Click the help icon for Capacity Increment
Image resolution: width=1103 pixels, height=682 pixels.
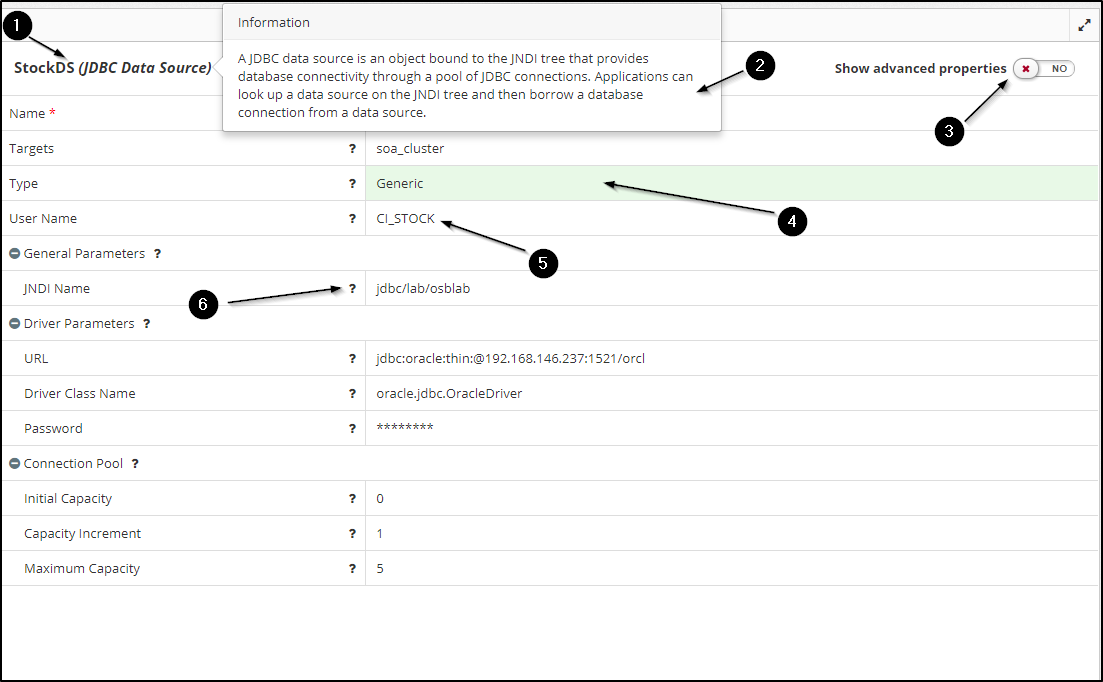coord(352,534)
